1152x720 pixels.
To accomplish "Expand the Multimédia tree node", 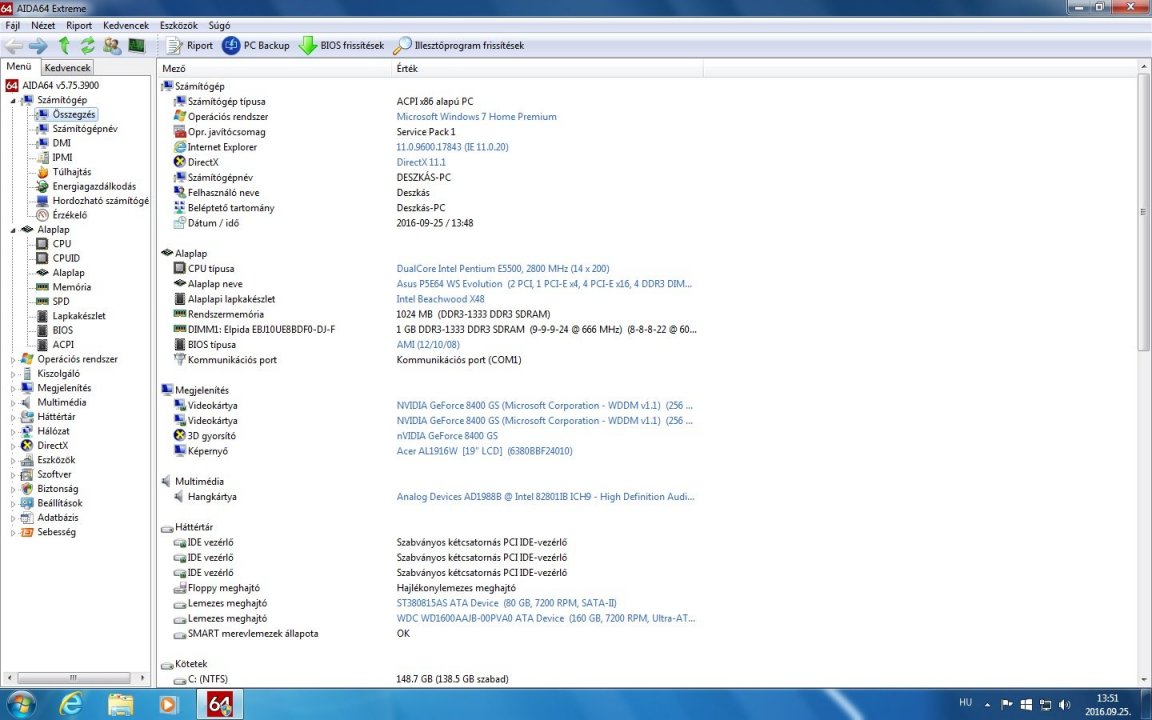I will pos(13,403).
